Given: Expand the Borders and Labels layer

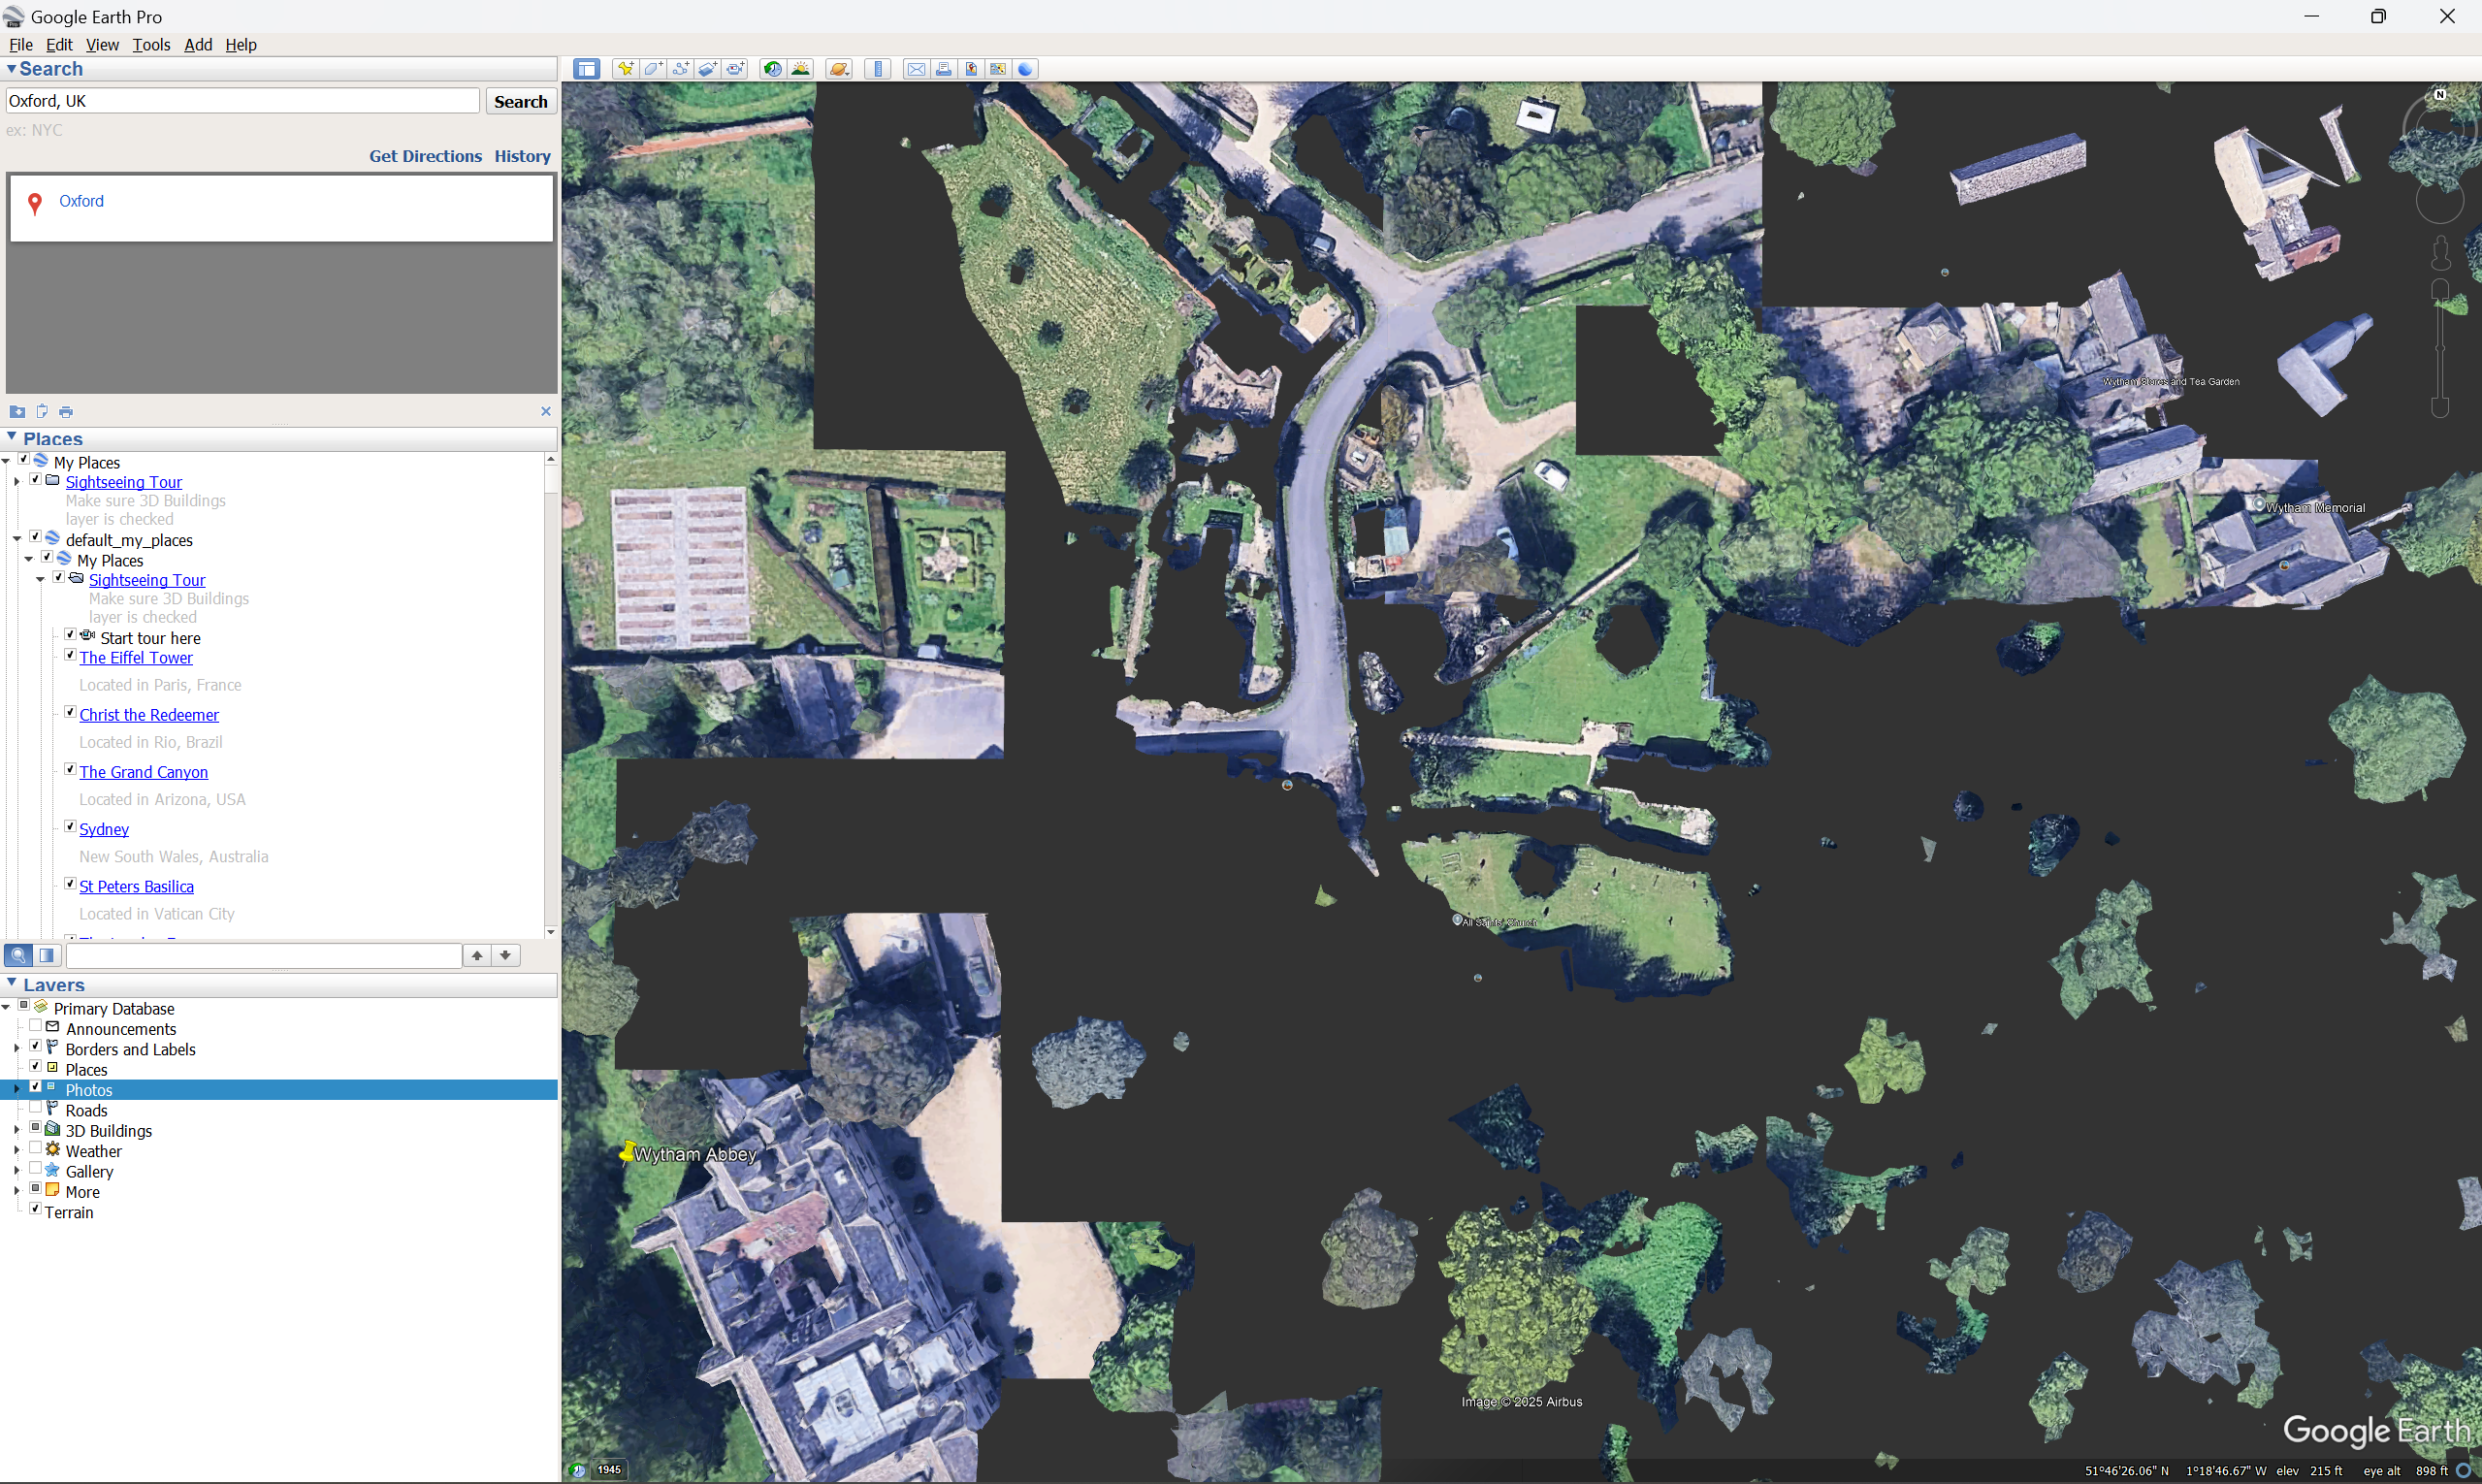Looking at the screenshot, I should click(16, 1049).
